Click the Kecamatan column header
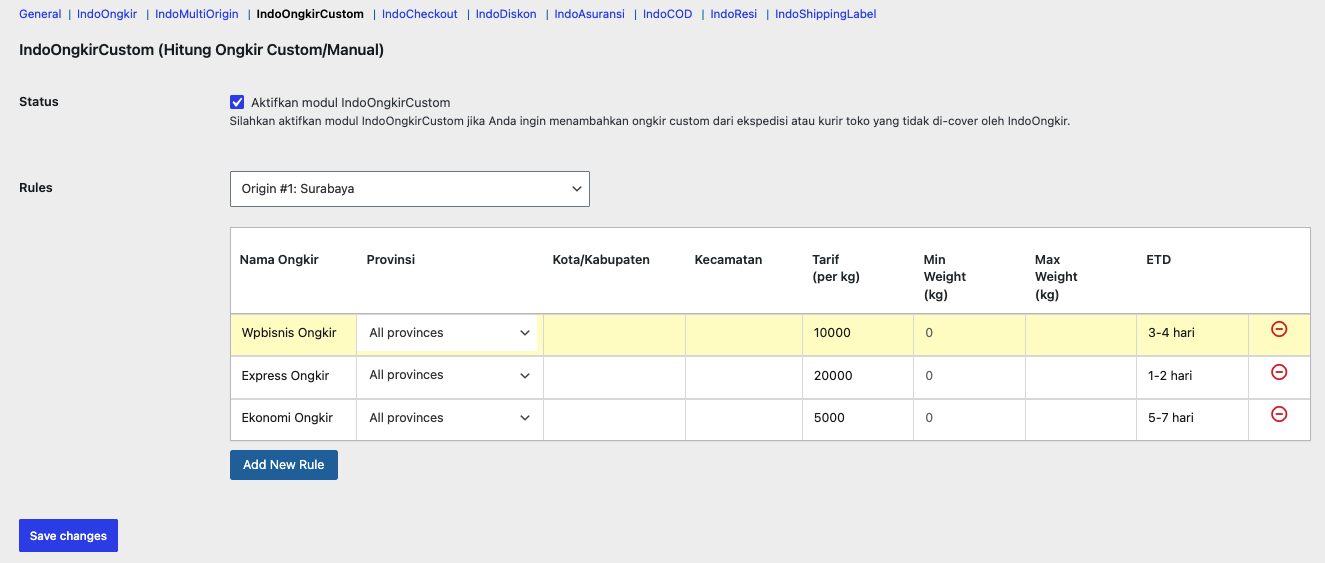This screenshot has width=1325, height=563. tap(728, 260)
